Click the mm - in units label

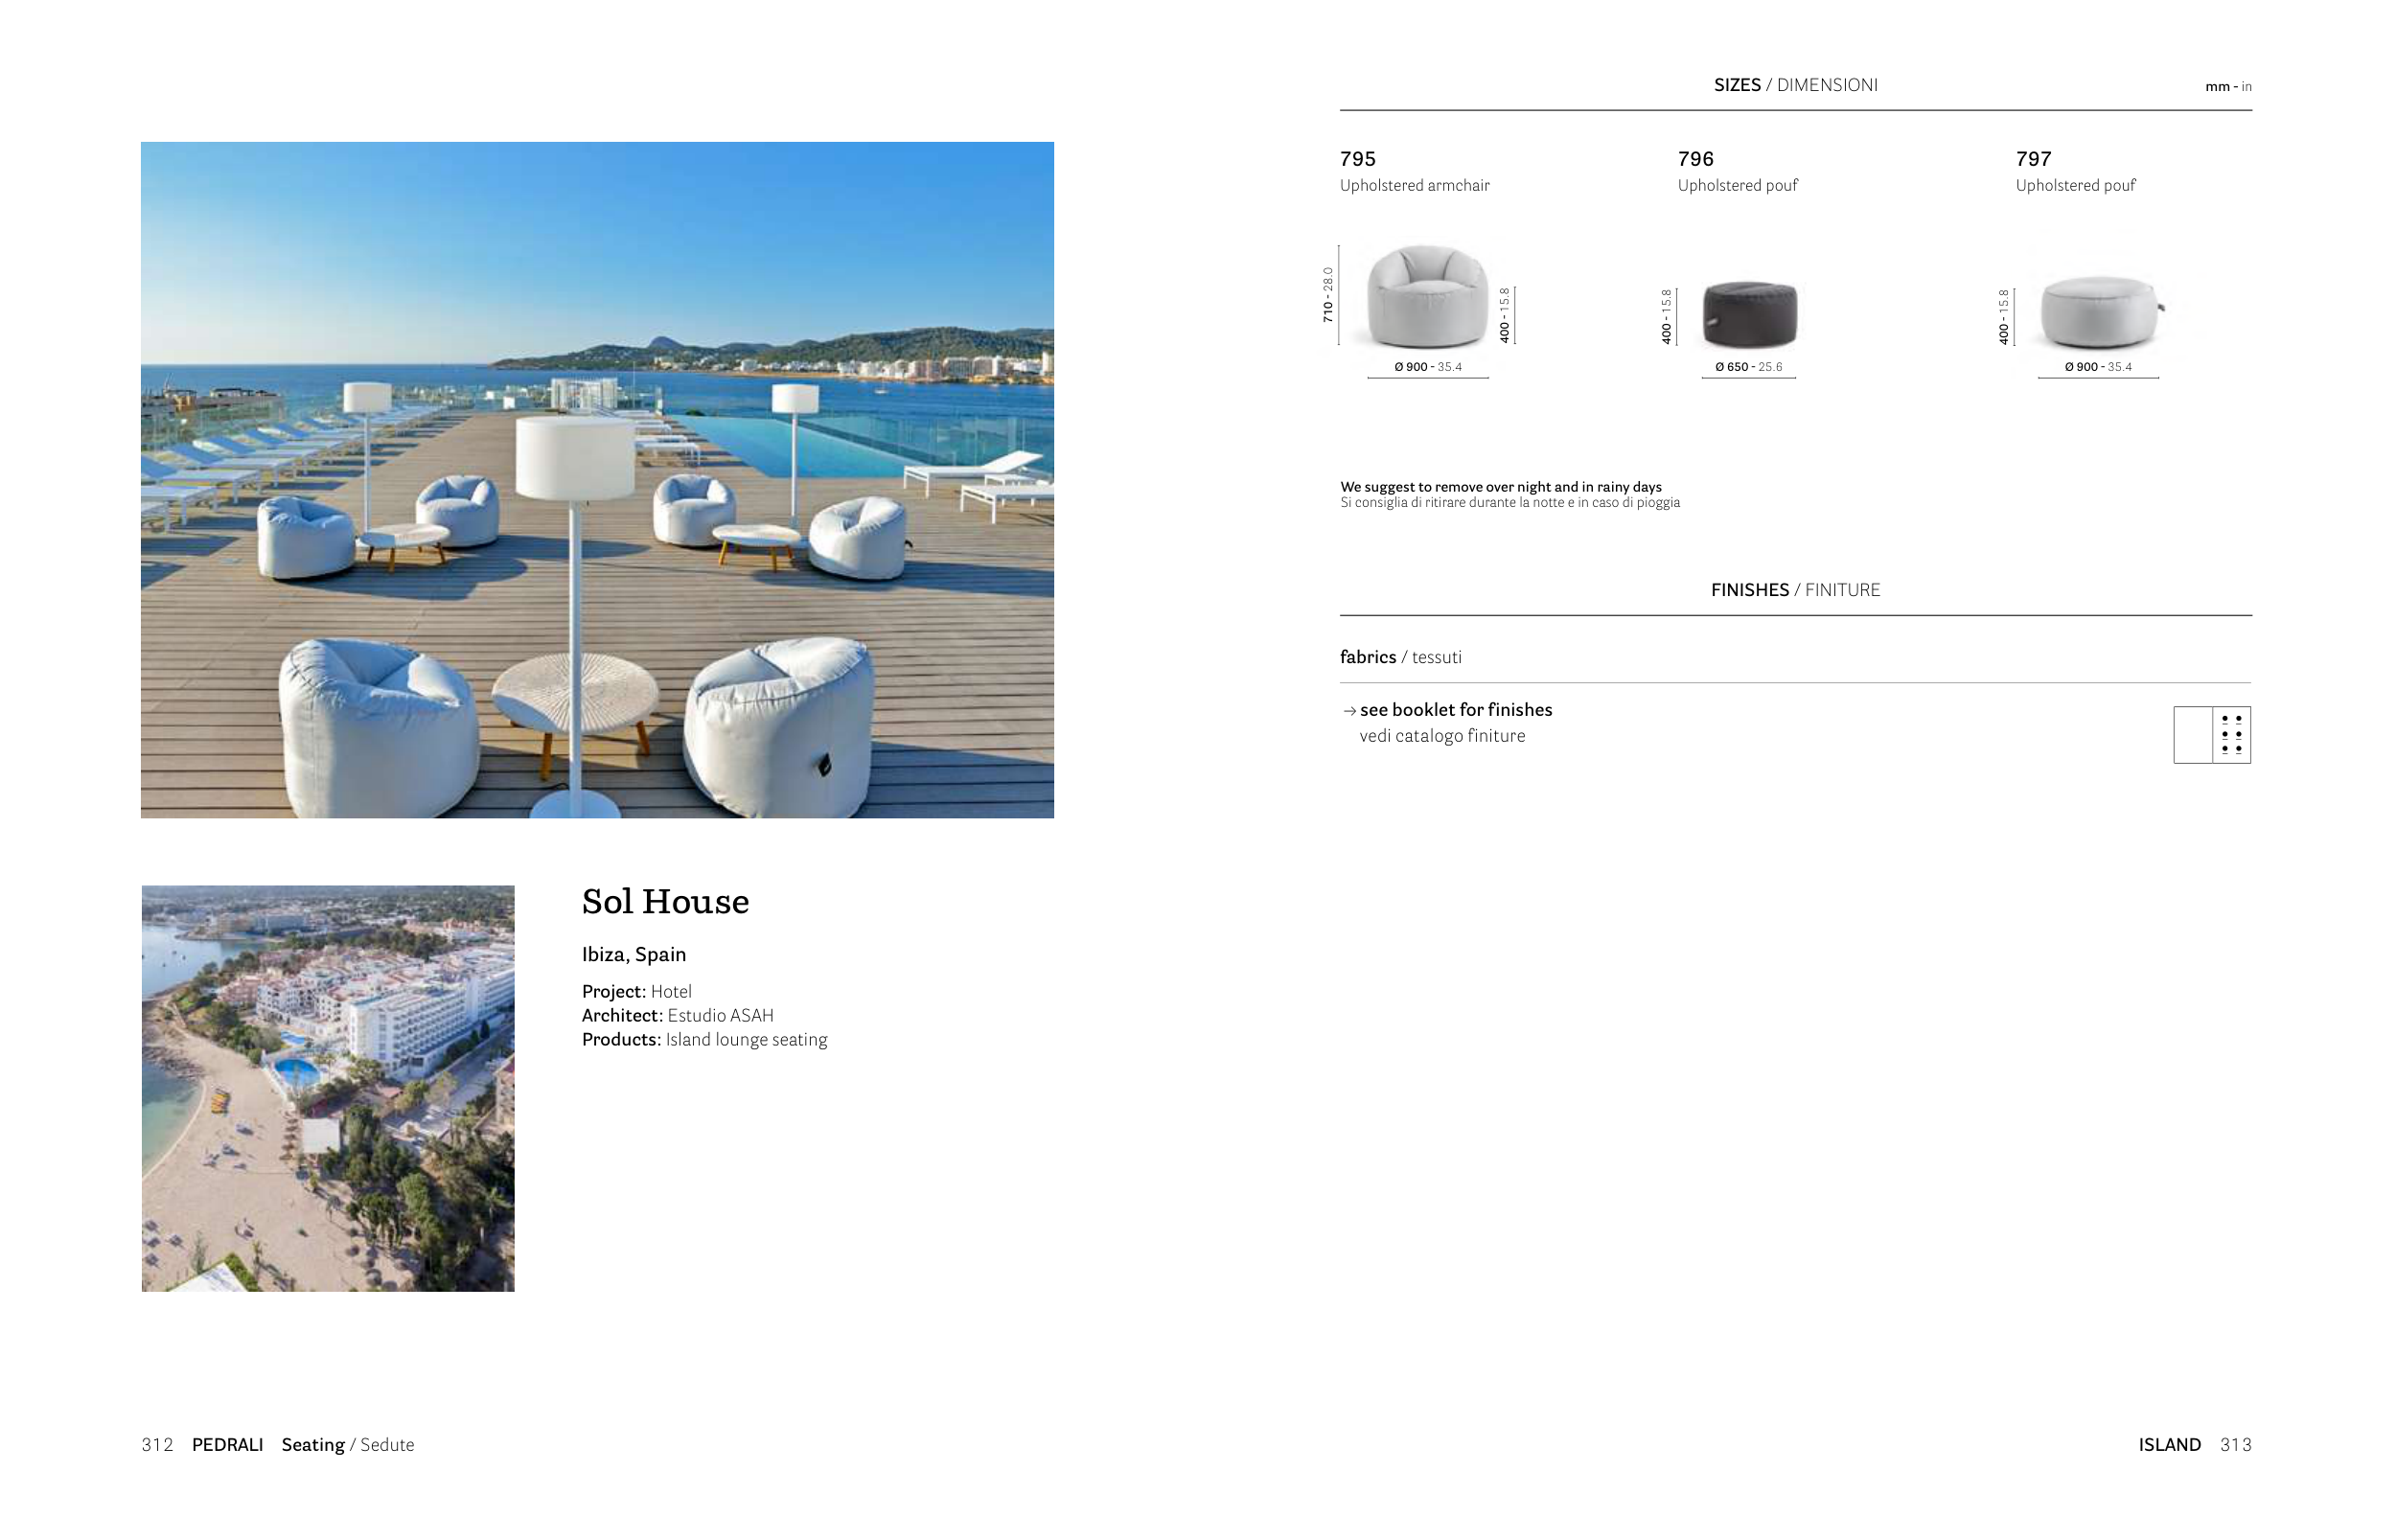(x=2228, y=87)
